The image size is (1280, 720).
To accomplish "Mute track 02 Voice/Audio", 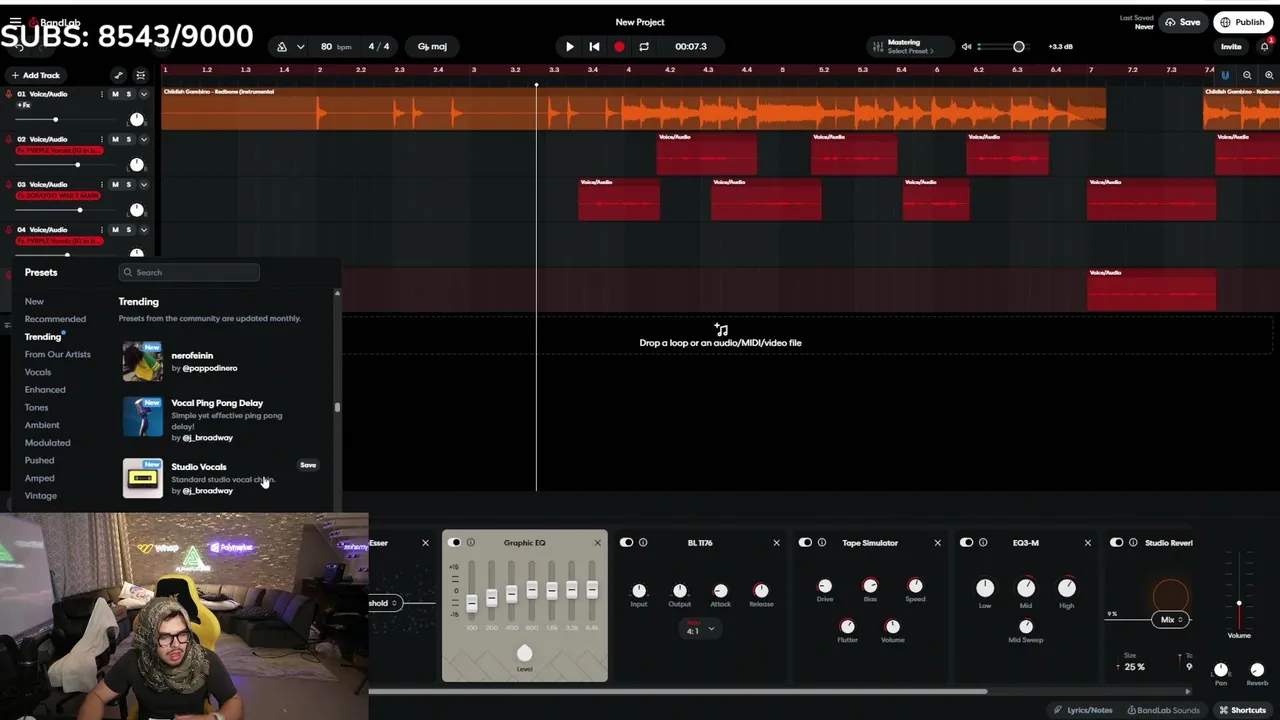I will click(115, 139).
